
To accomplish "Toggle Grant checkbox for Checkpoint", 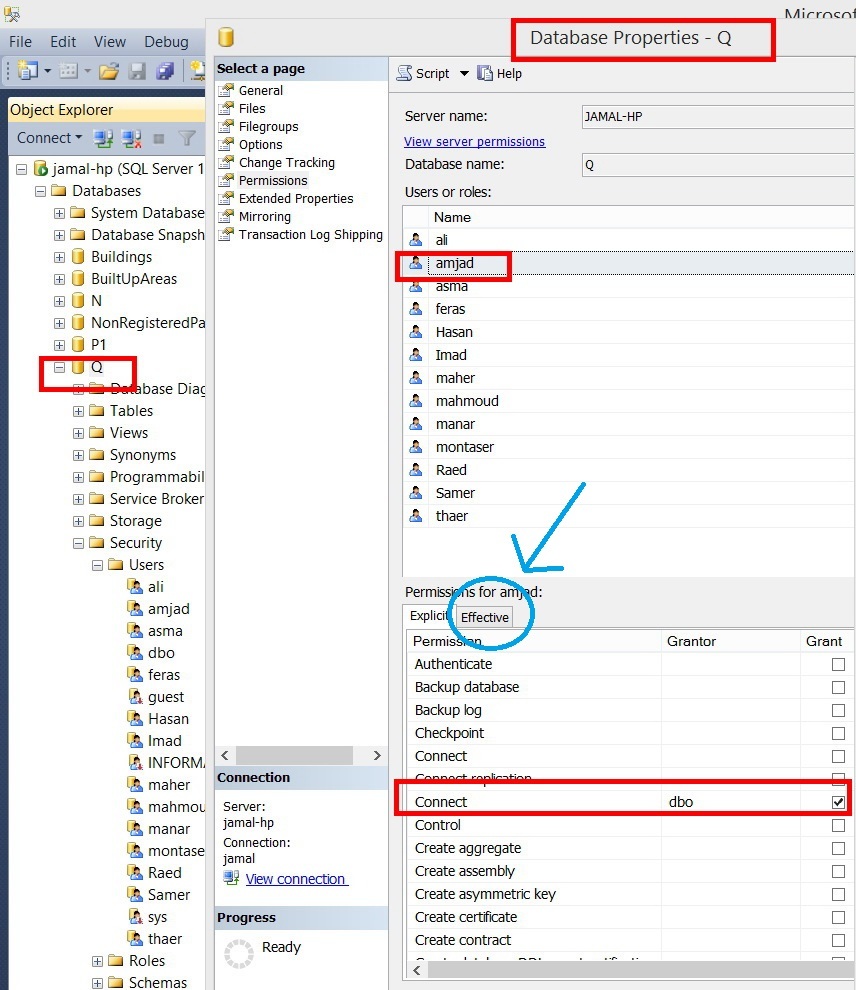I will [x=838, y=733].
